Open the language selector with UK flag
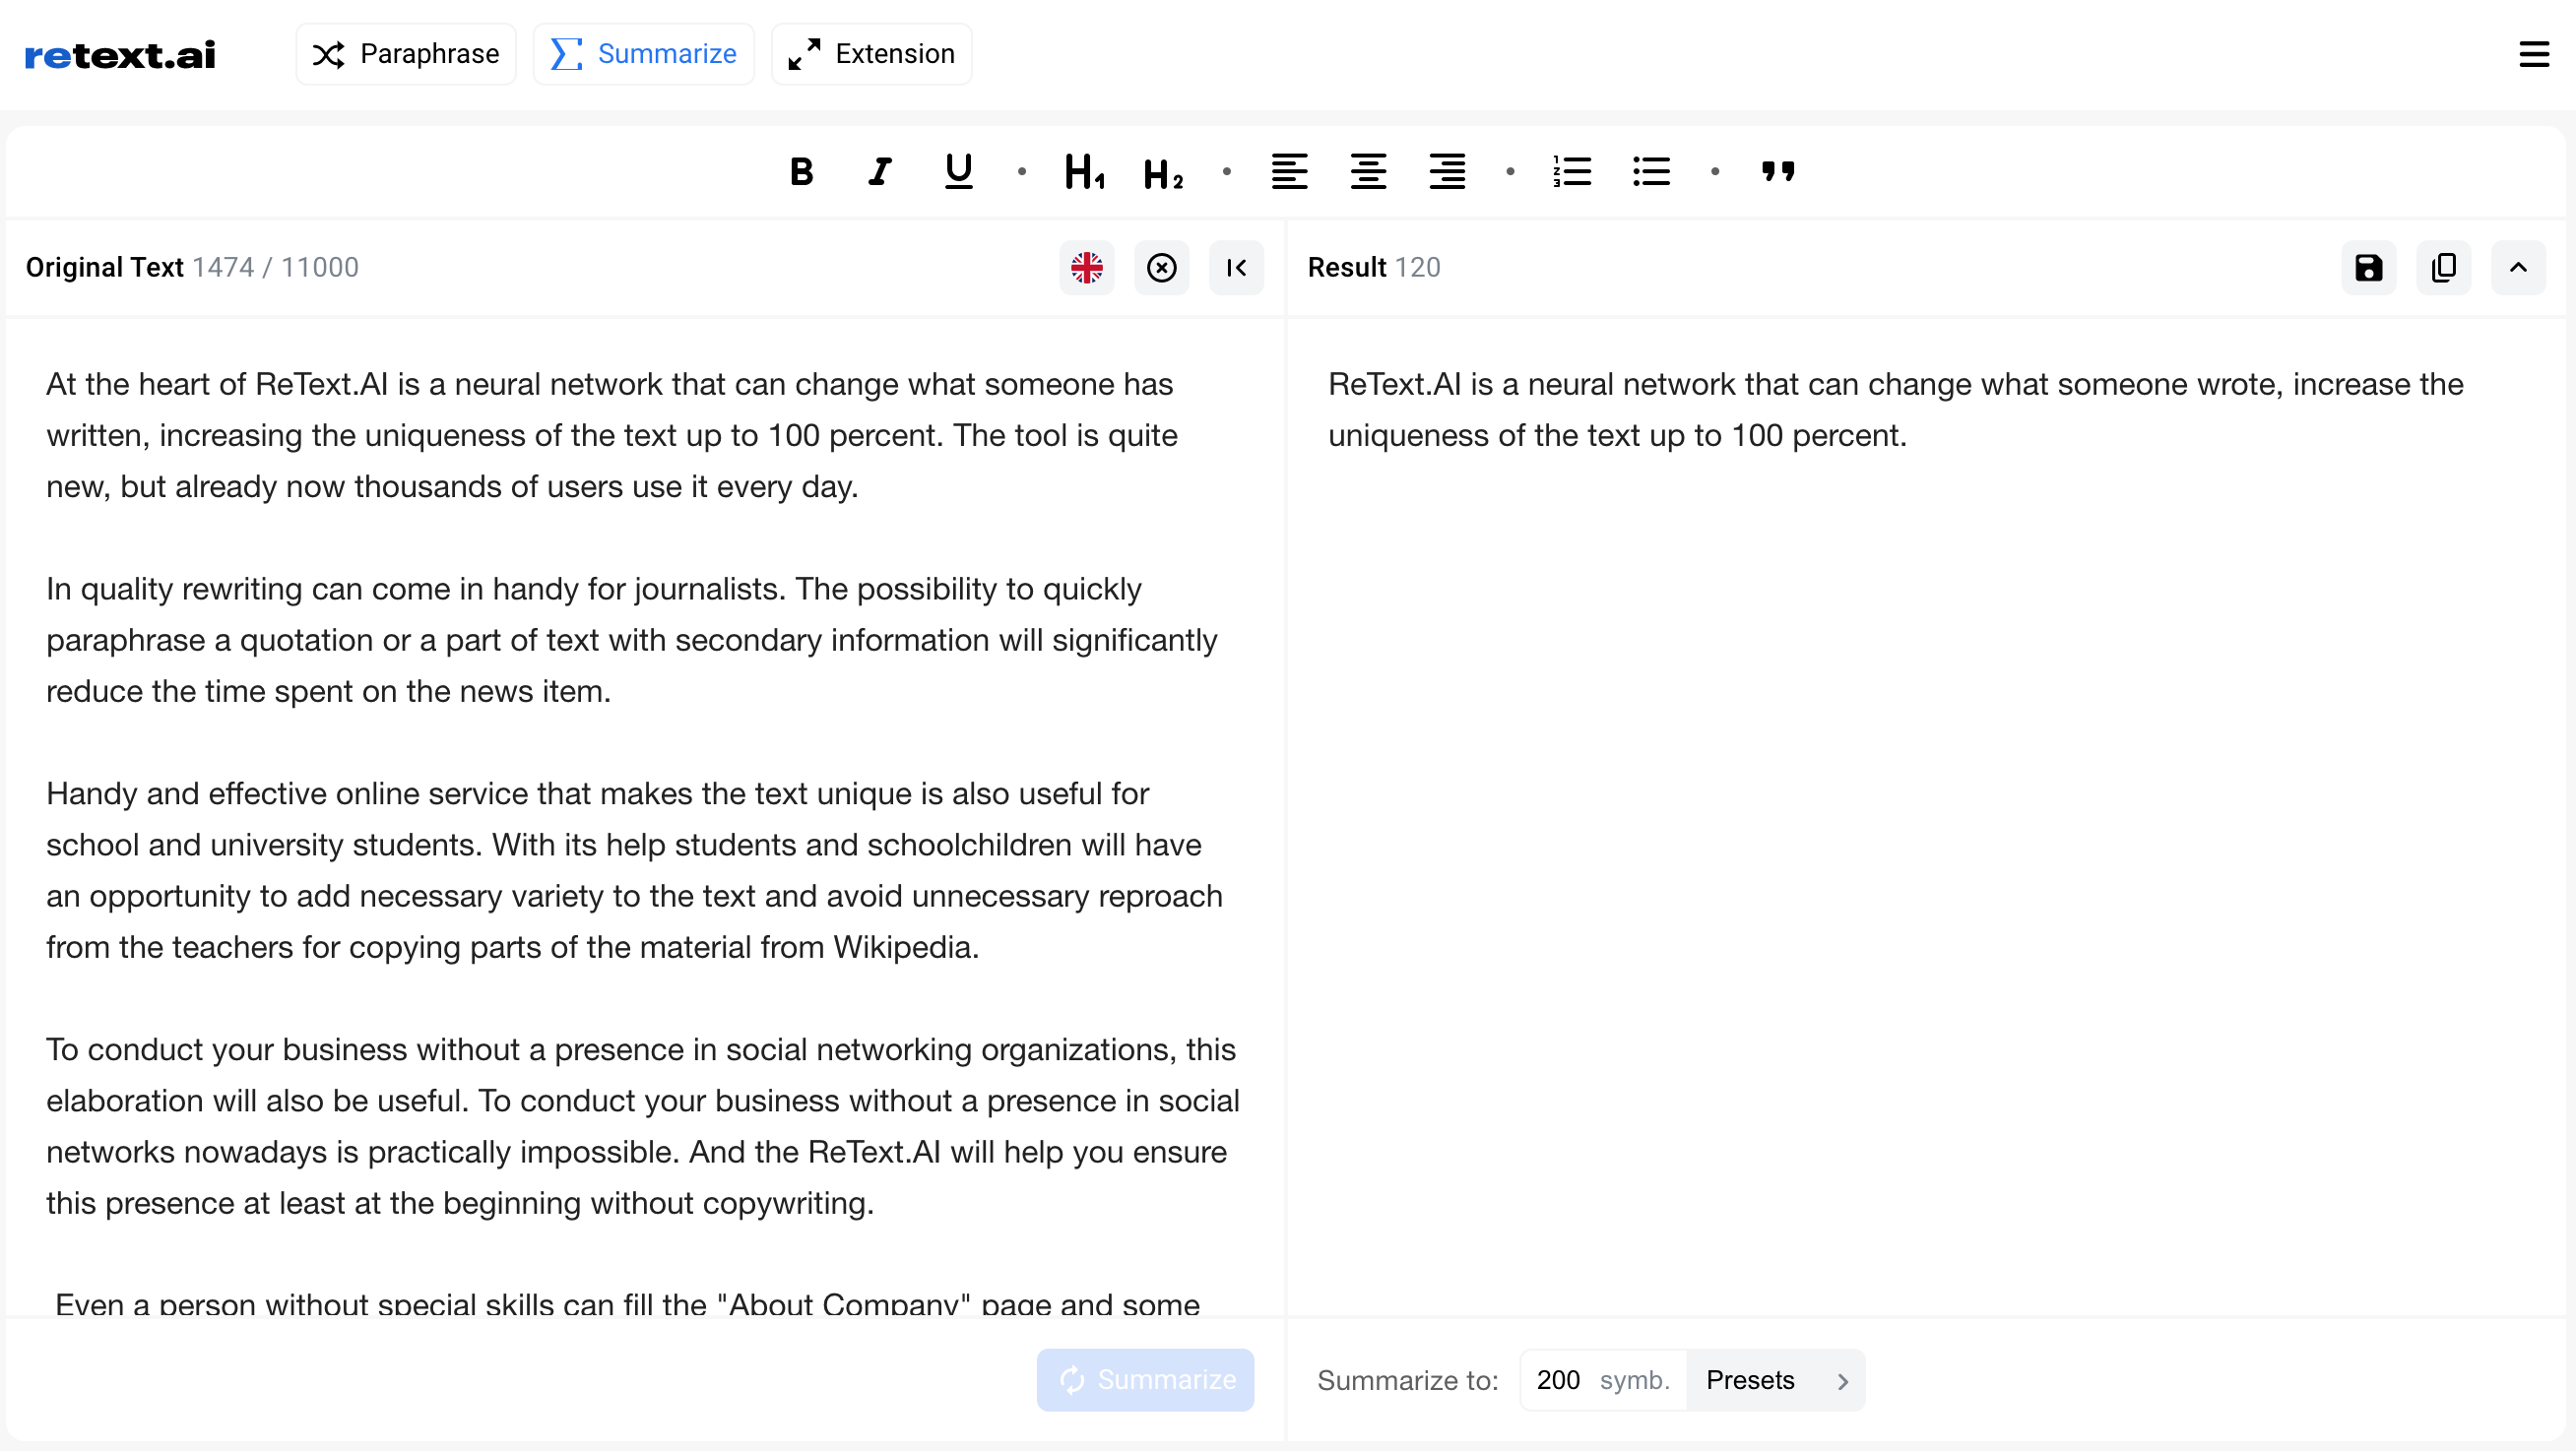 coord(1086,267)
